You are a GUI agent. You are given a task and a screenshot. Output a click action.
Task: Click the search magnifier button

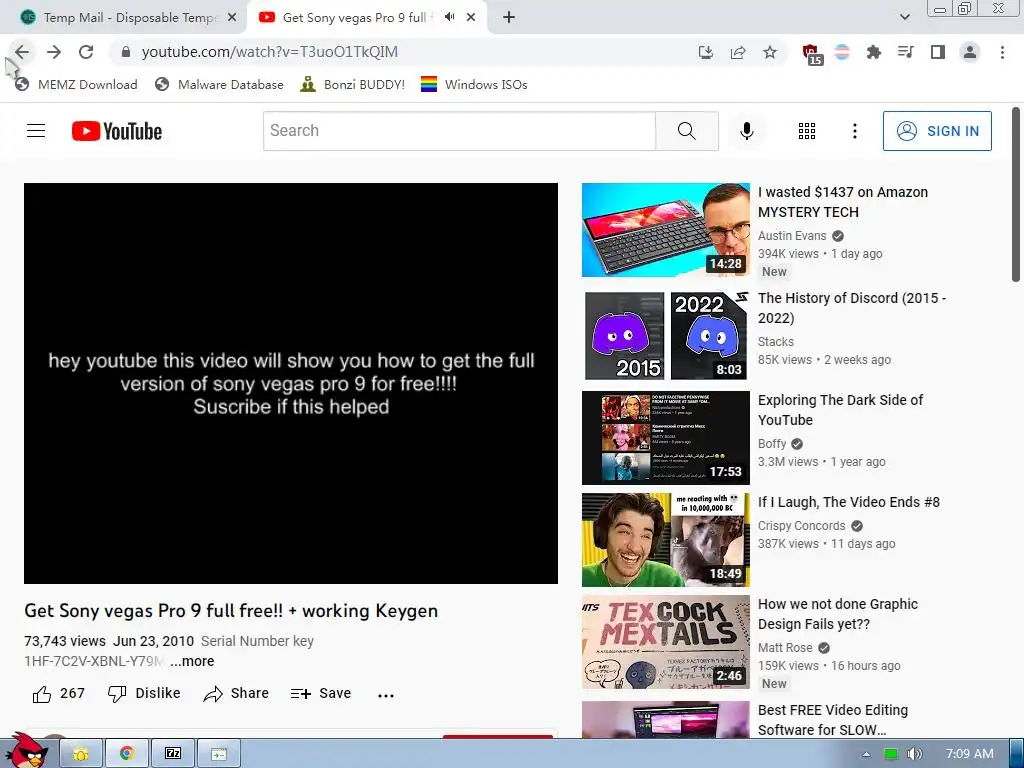(x=686, y=131)
